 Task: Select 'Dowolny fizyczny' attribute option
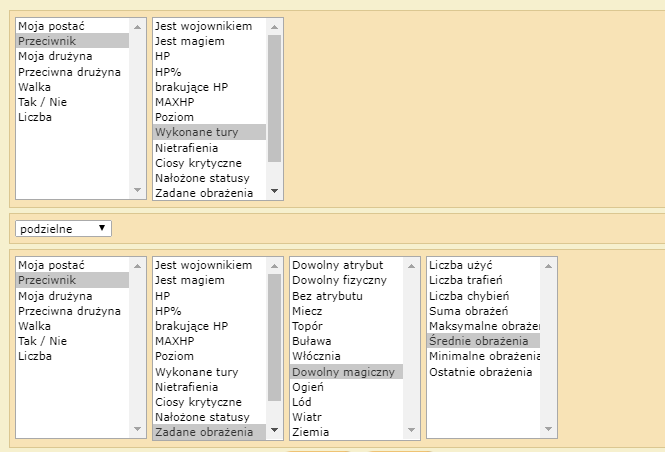(x=346, y=280)
